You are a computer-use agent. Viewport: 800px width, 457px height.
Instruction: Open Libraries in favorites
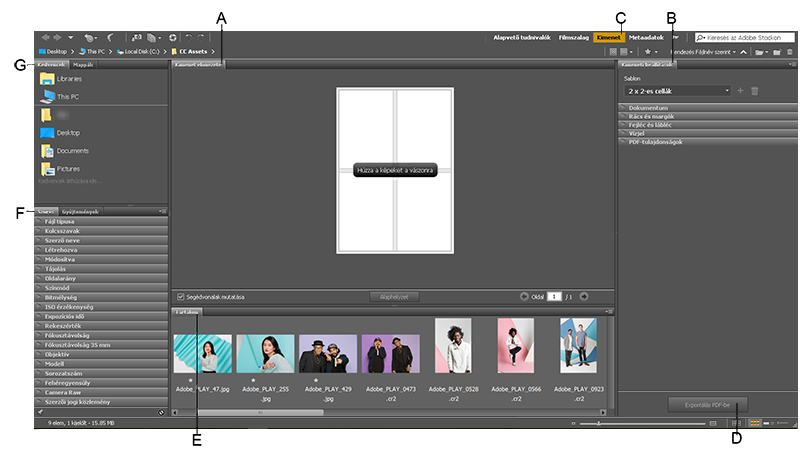tap(61, 79)
